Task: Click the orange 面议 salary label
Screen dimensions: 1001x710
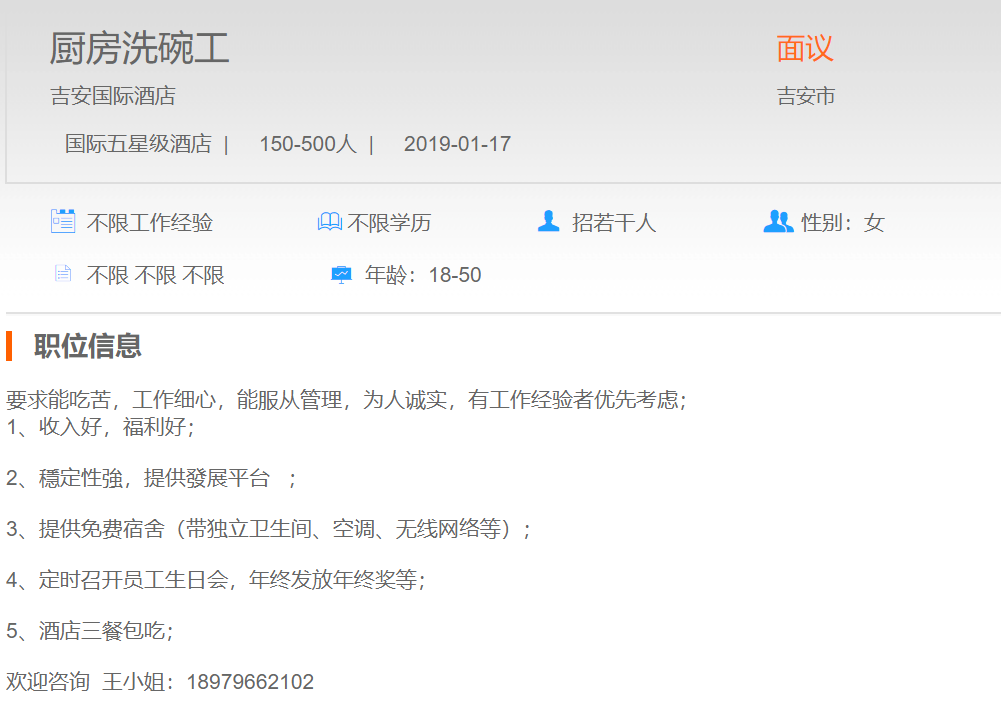Action: [x=804, y=48]
